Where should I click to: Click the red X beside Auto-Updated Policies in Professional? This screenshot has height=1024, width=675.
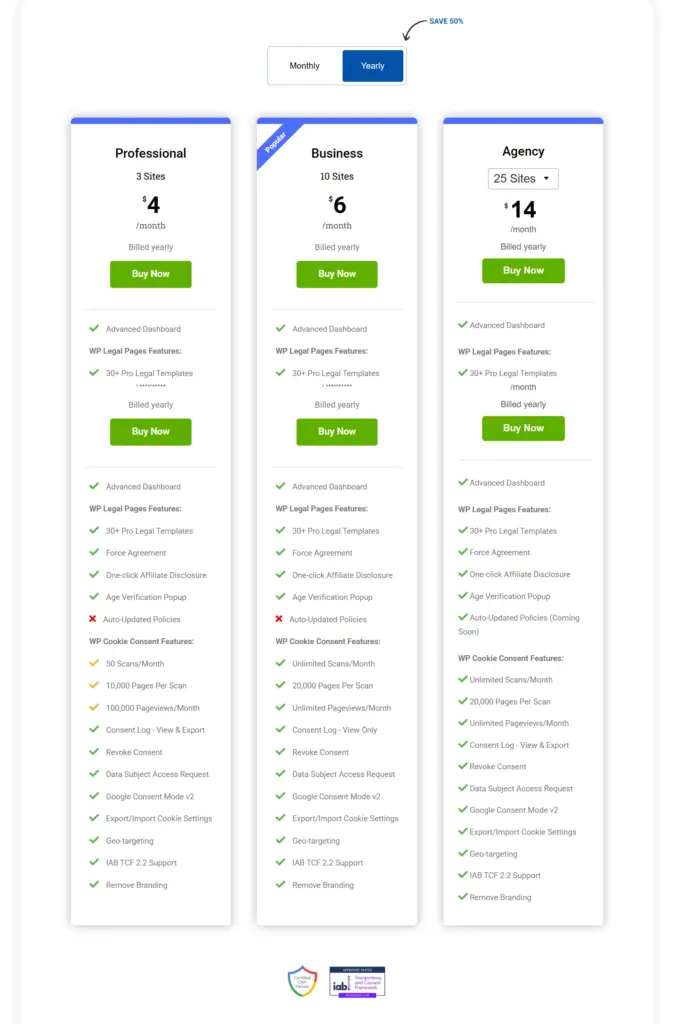(x=94, y=618)
